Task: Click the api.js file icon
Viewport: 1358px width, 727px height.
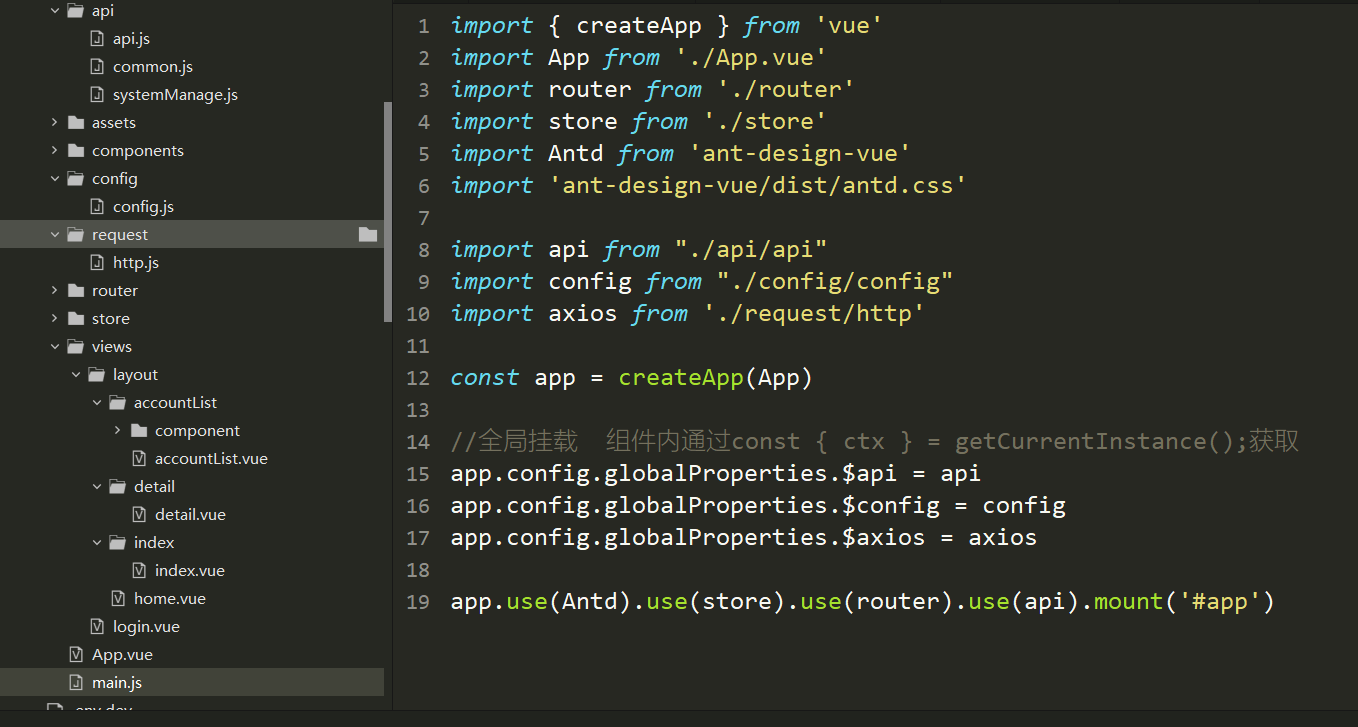Action: (x=97, y=39)
